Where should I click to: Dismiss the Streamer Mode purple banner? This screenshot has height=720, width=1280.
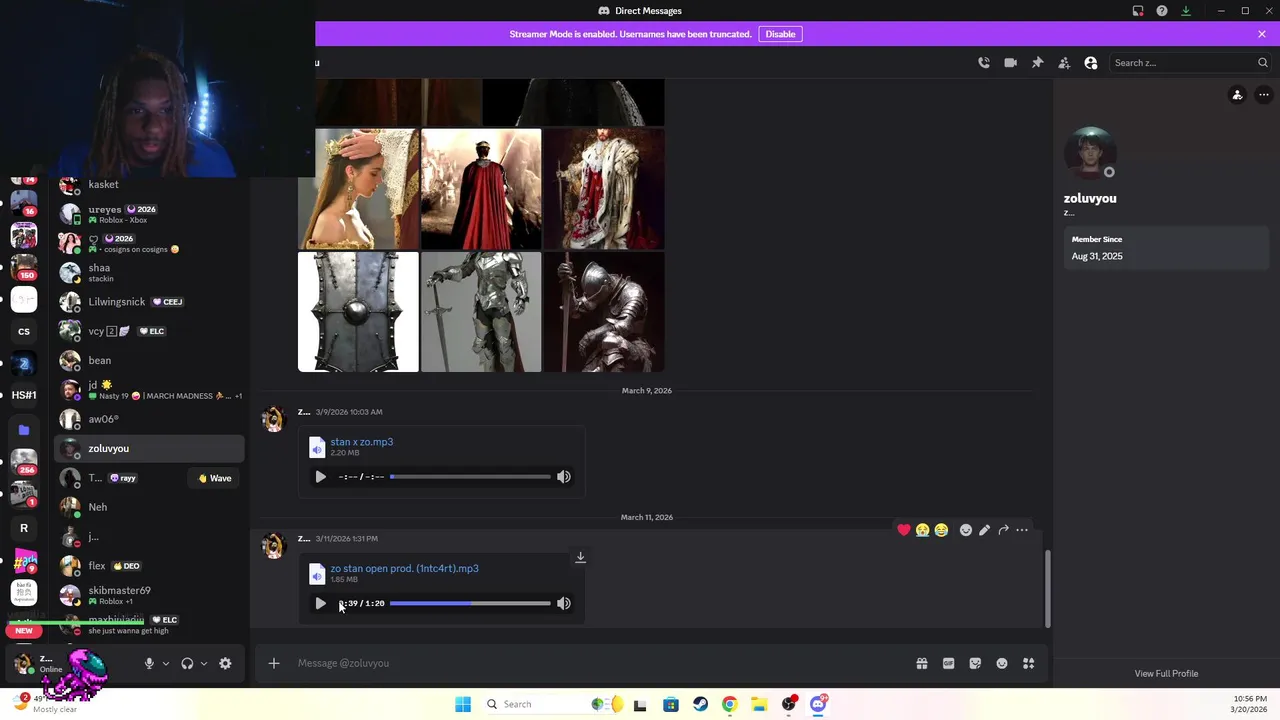[1262, 34]
